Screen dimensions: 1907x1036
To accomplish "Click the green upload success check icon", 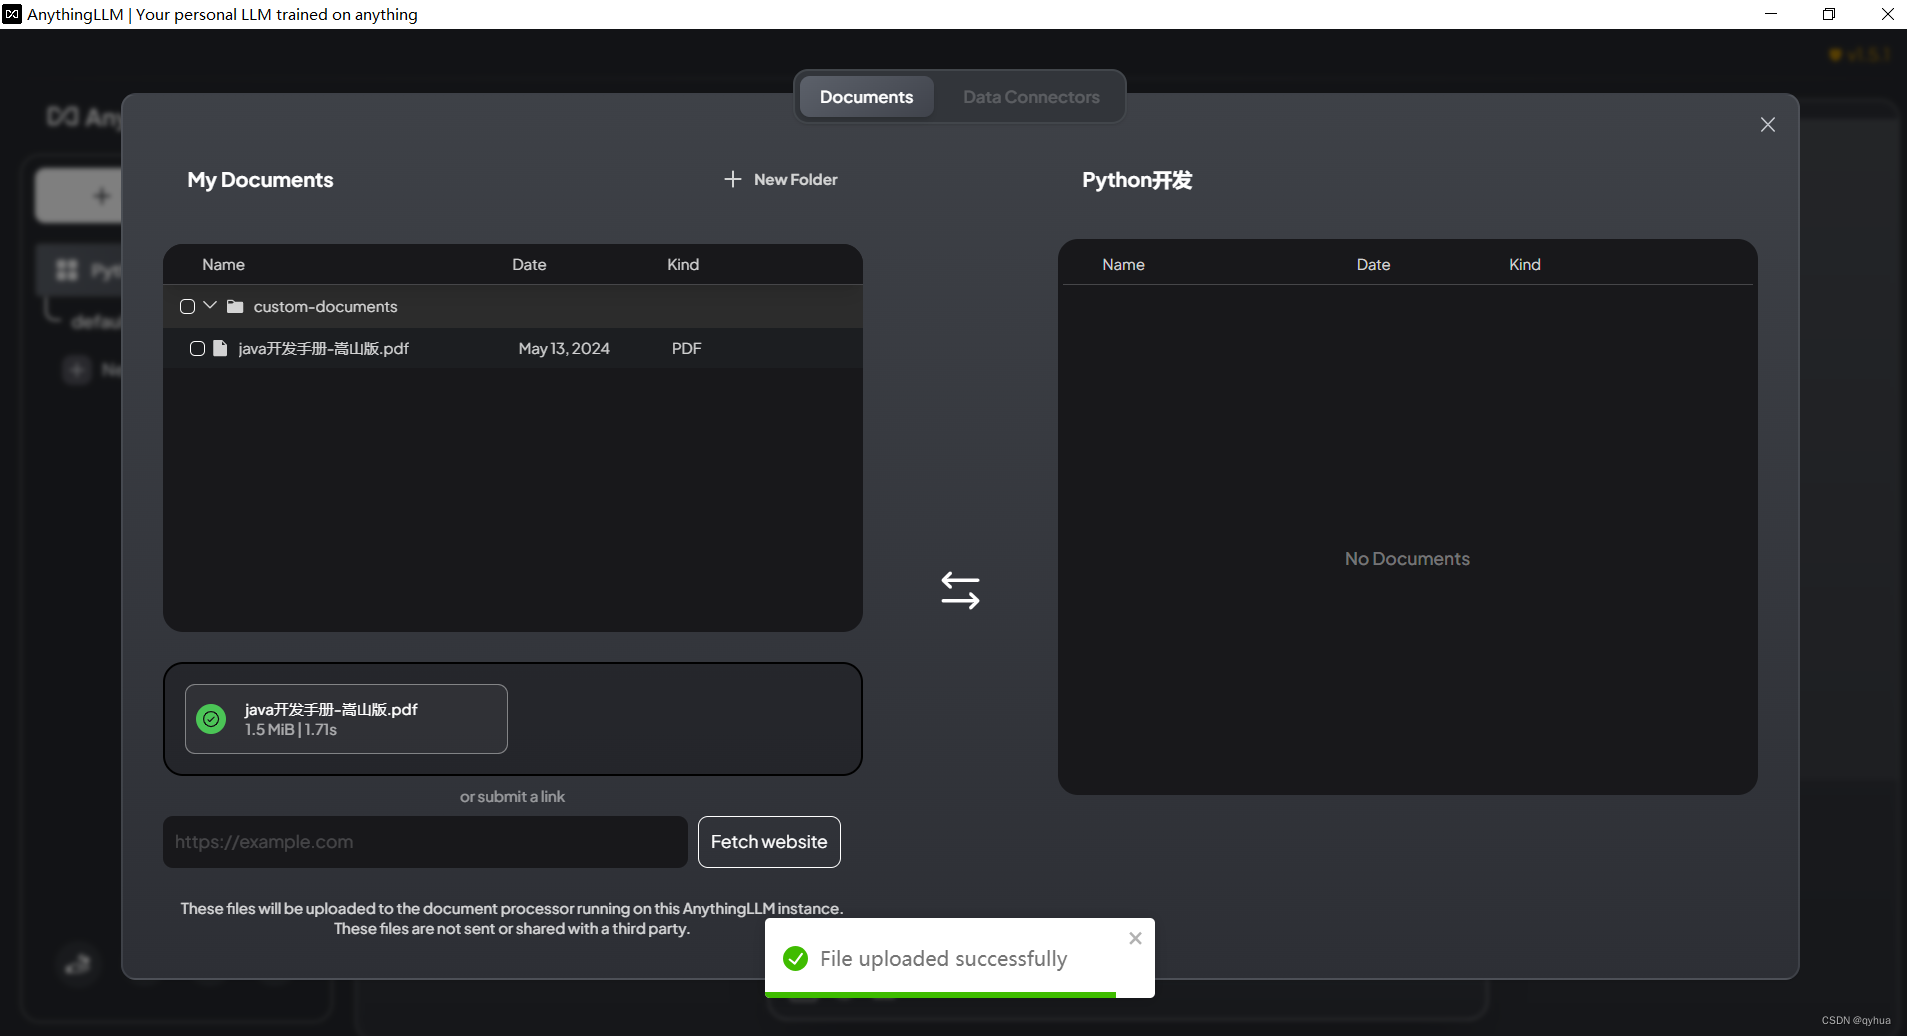I will [x=211, y=719].
